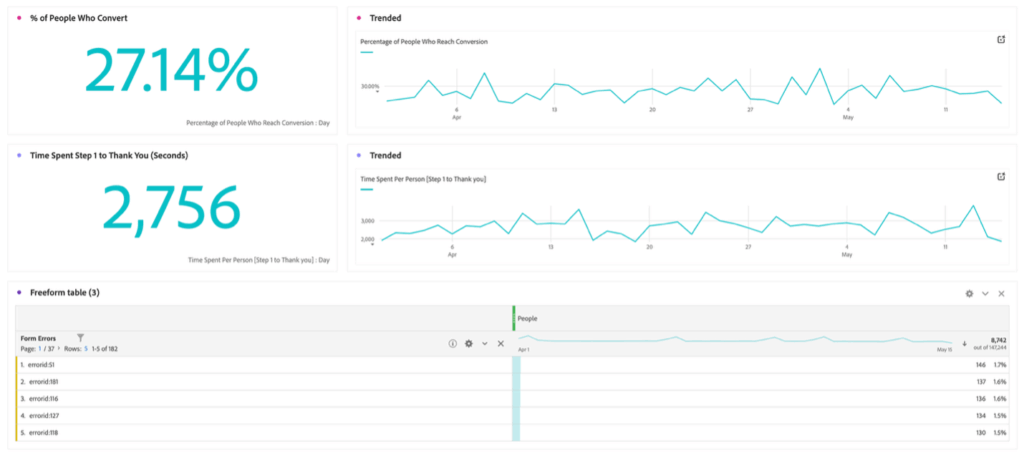Click the 137 value cell

click(x=980, y=382)
